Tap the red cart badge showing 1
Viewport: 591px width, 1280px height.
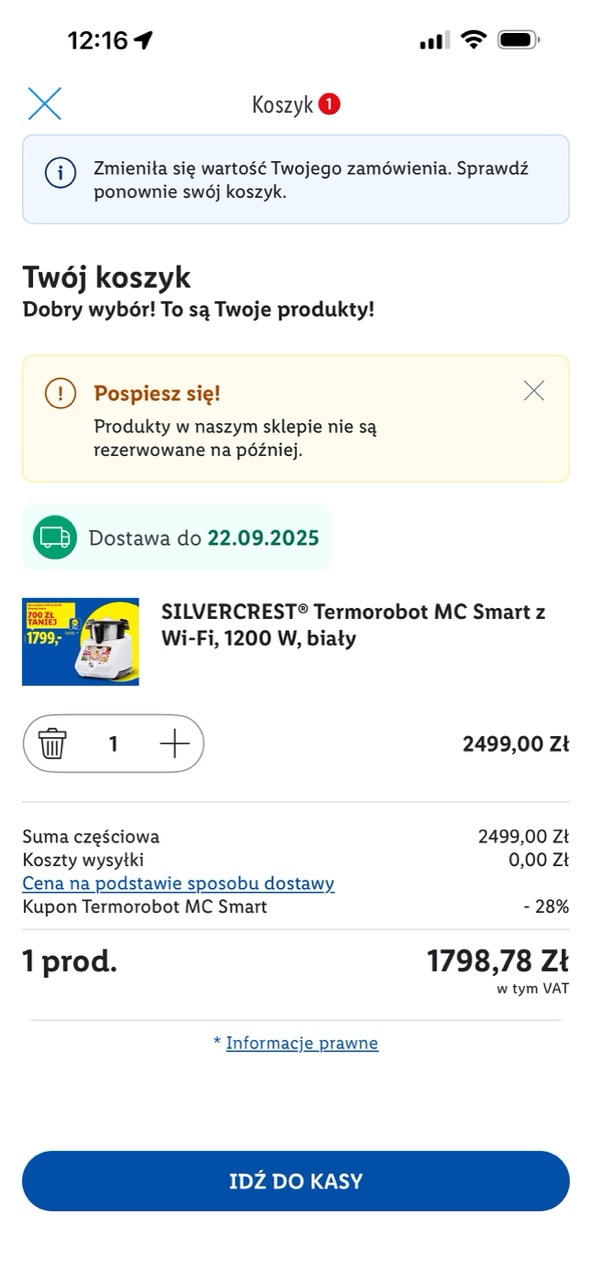coord(330,104)
